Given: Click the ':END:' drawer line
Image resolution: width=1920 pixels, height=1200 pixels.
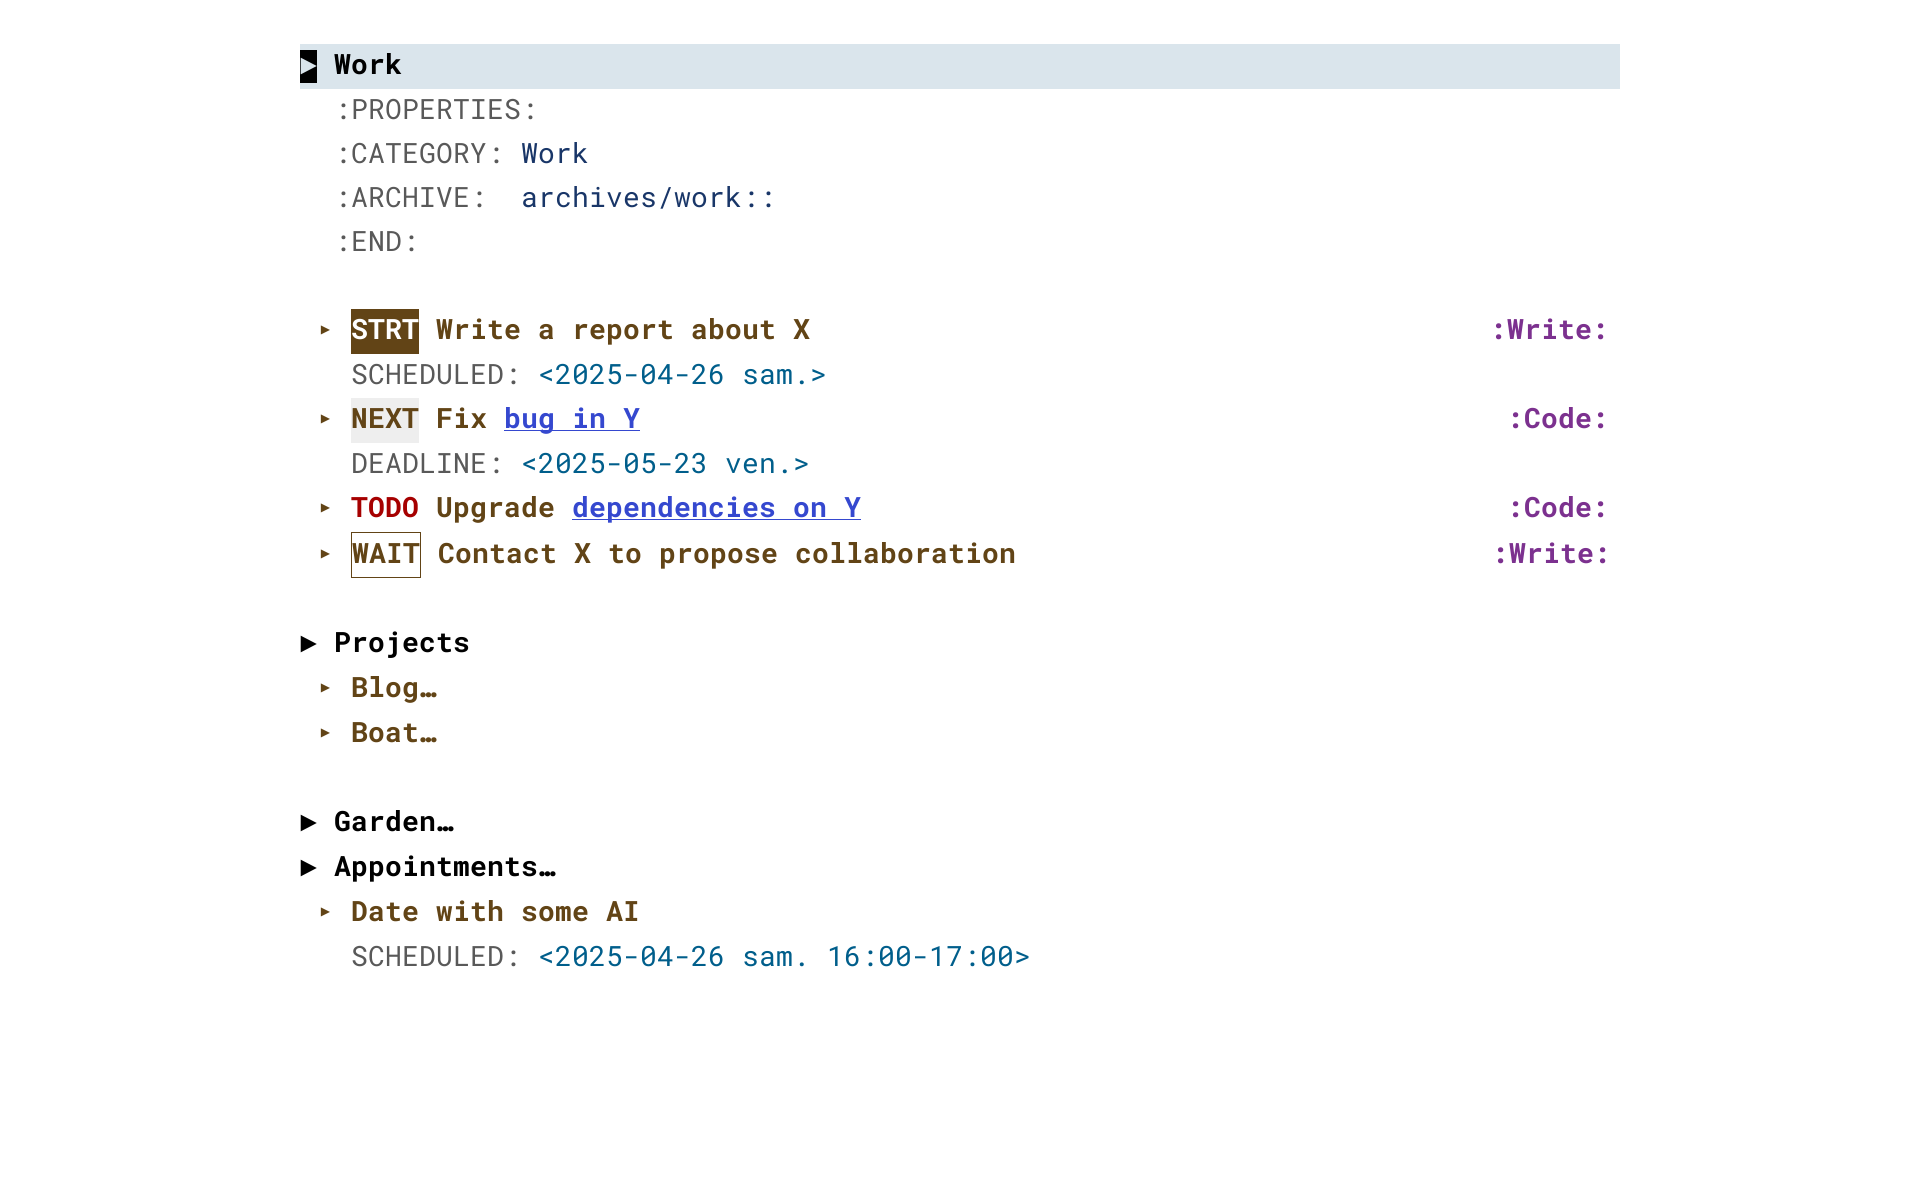Looking at the screenshot, I should (377, 243).
